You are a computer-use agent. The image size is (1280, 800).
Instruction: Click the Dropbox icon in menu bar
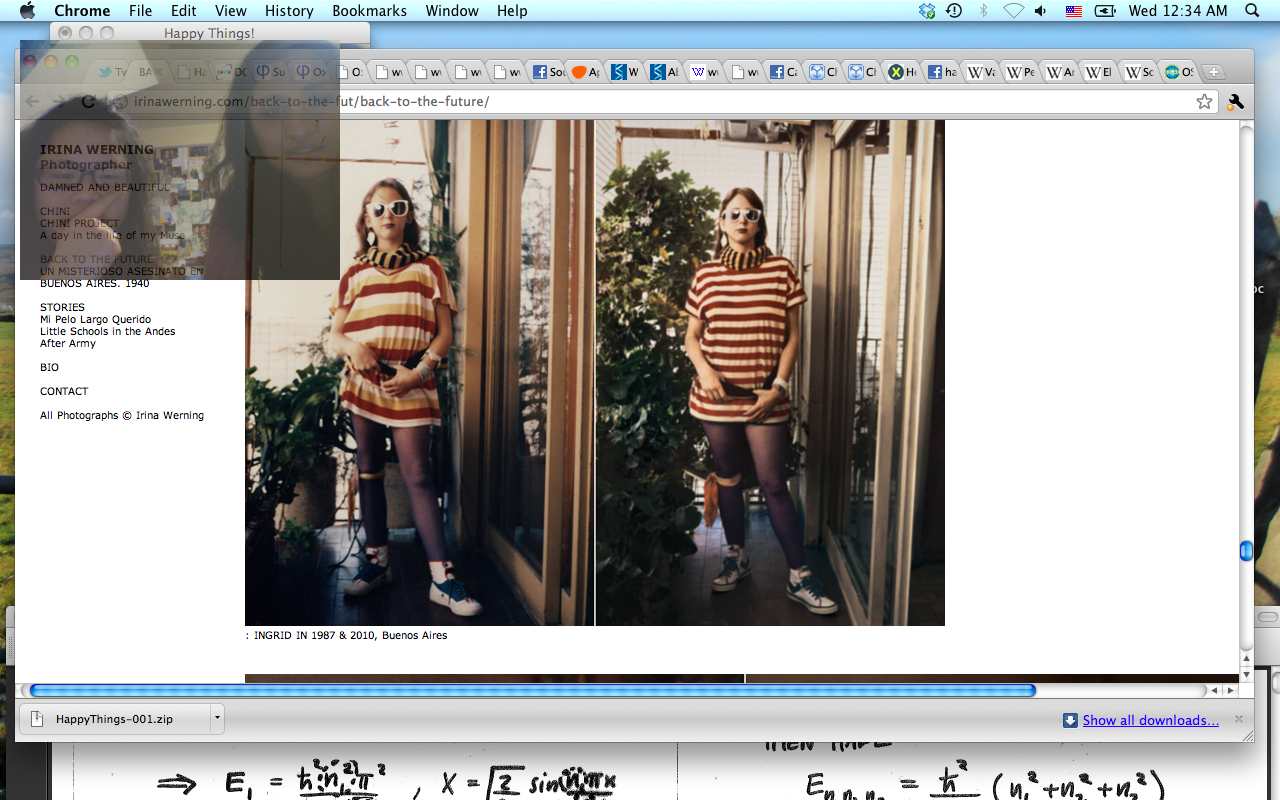(927, 11)
